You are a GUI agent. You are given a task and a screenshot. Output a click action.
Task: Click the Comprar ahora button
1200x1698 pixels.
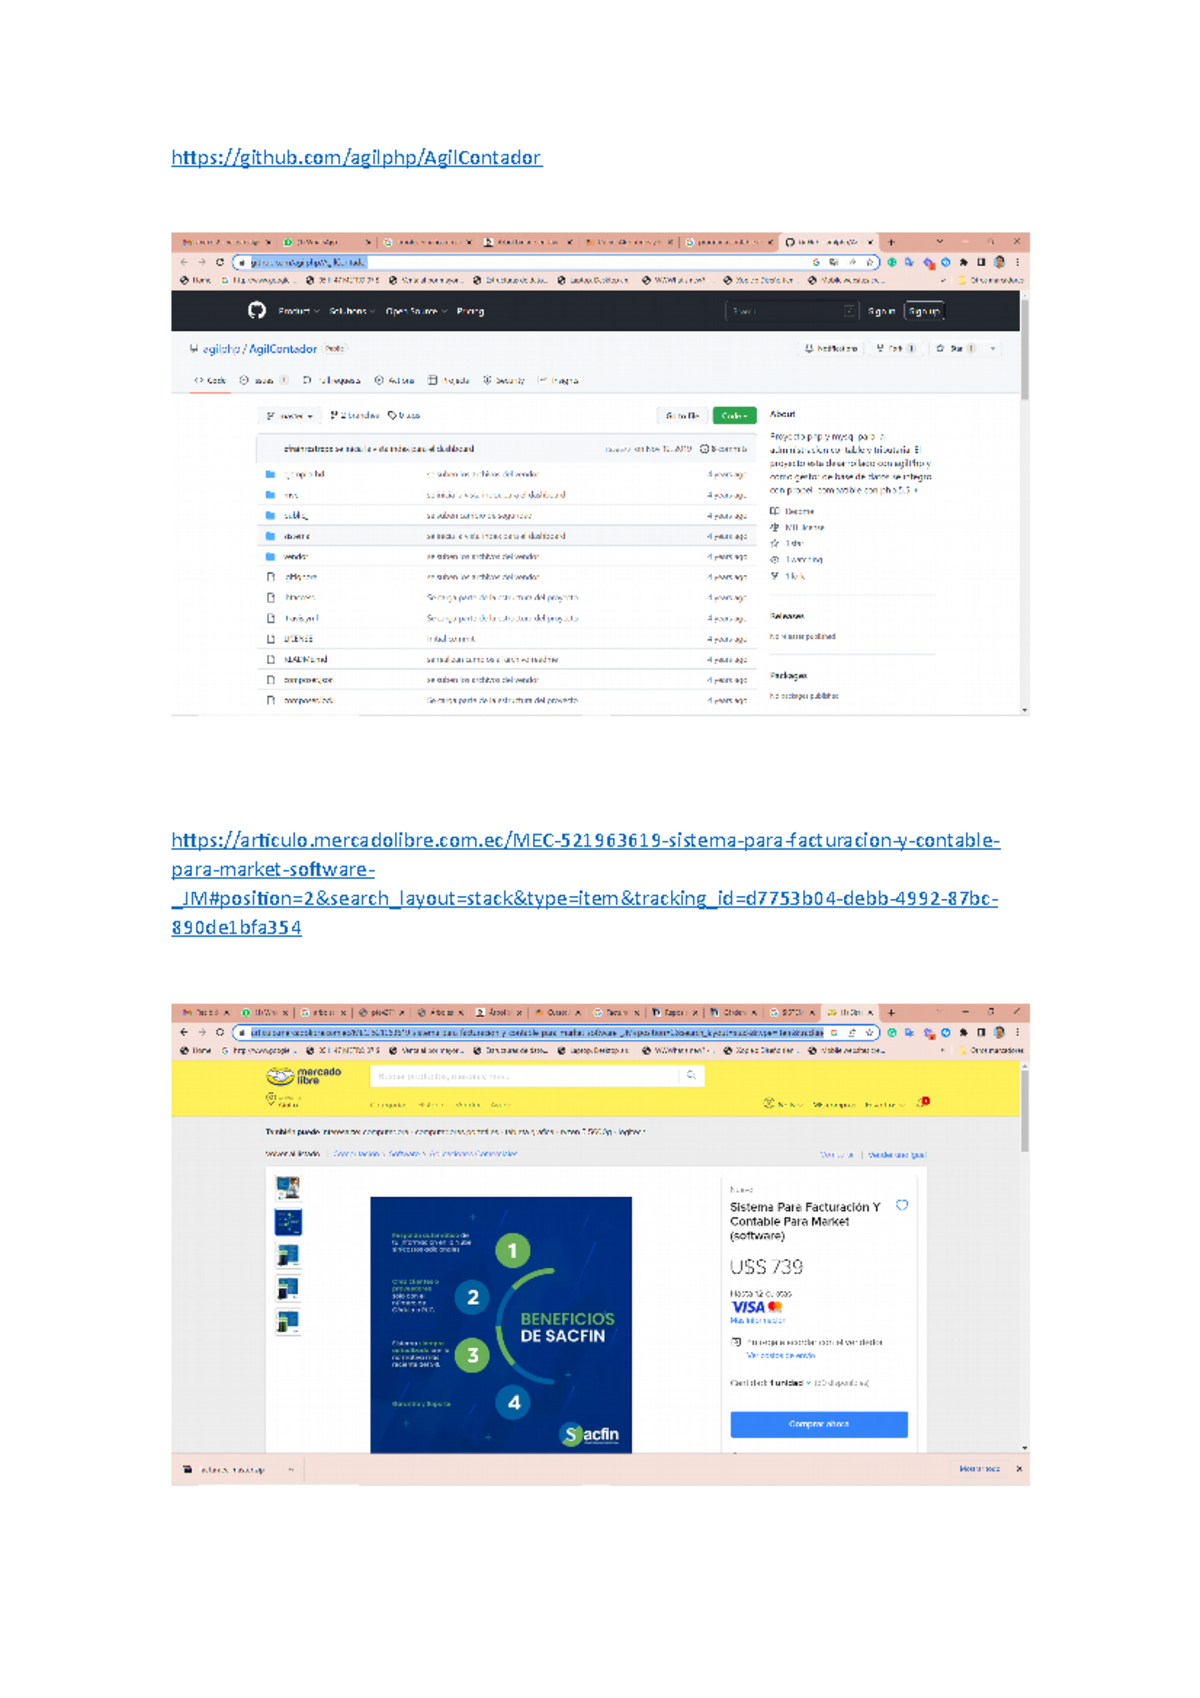pyautogui.click(x=819, y=1425)
